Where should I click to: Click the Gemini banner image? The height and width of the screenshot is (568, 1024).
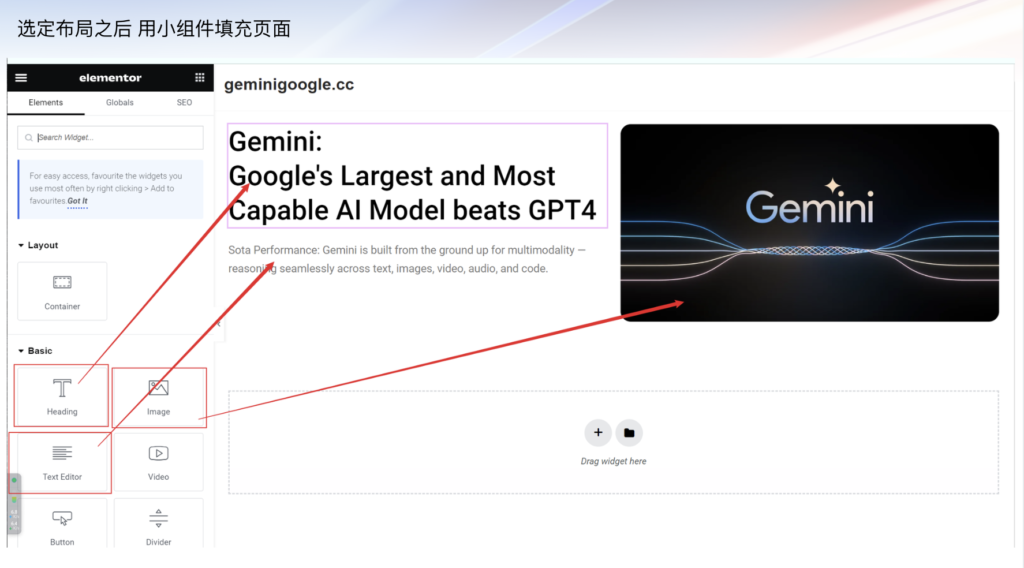(x=809, y=222)
